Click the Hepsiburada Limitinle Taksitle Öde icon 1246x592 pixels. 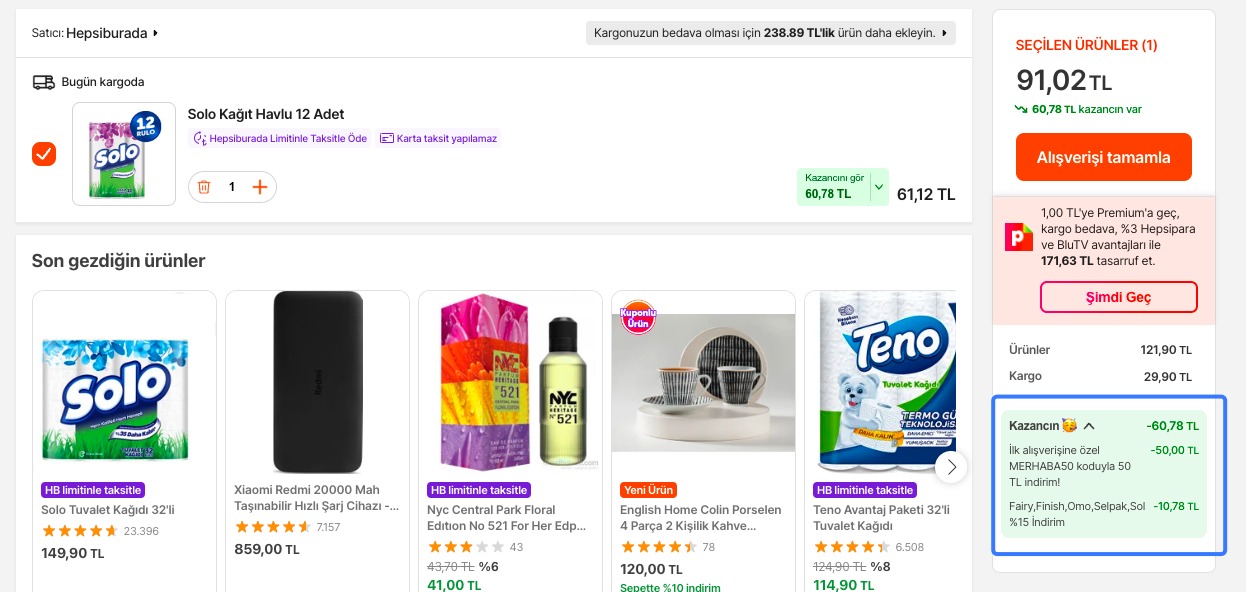(x=199, y=139)
